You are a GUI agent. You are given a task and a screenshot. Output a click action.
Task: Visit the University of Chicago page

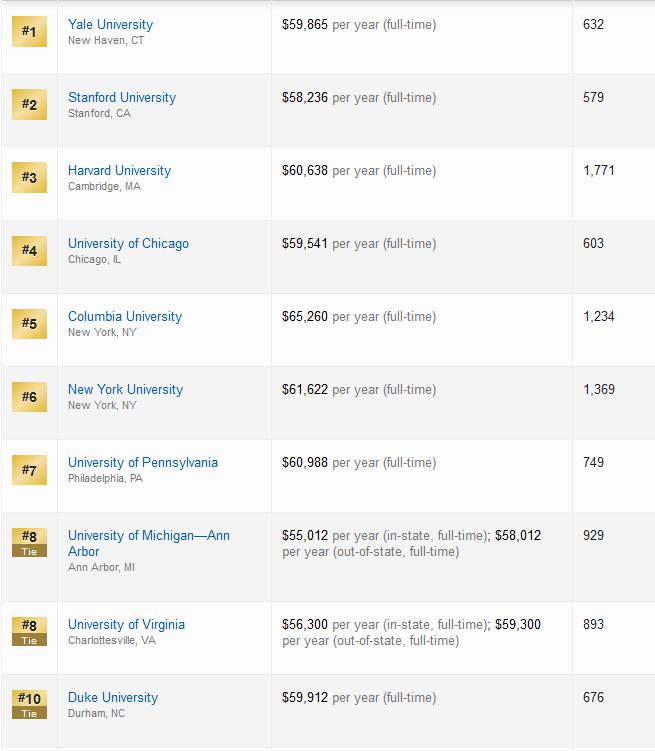pos(128,243)
